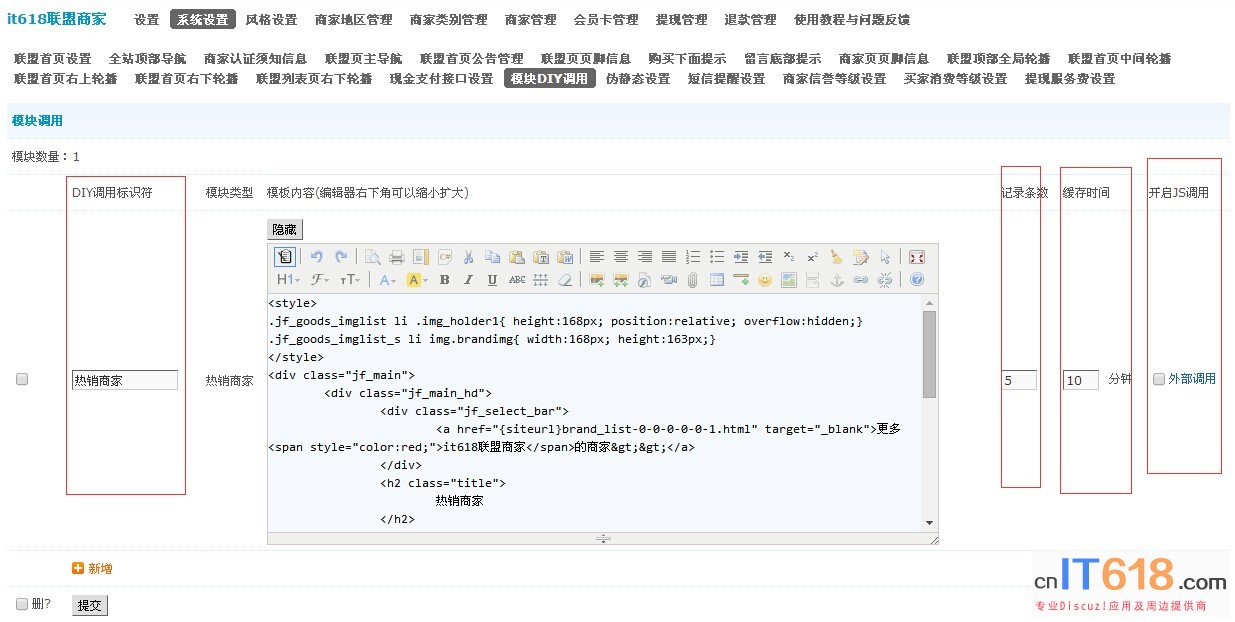Align text left in the editor
1235x622 pixels.
(596, 256)
